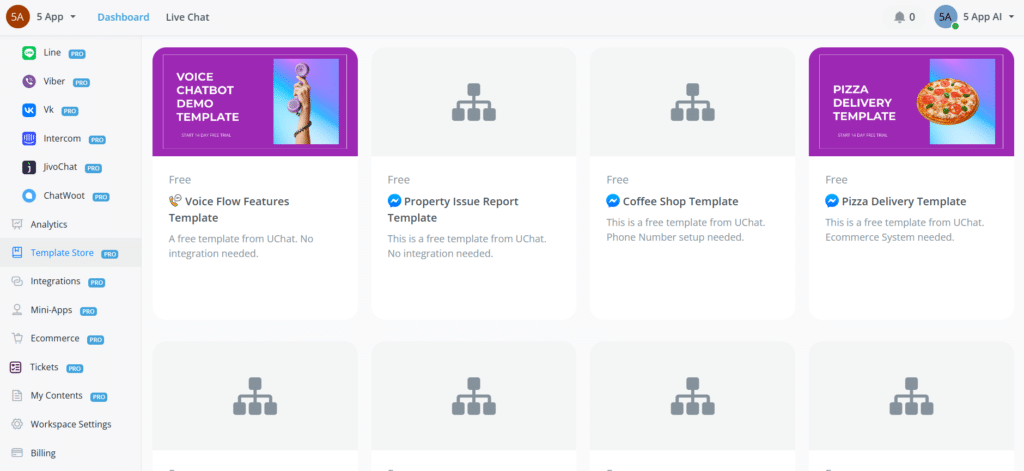Click the ChatWoot channel icon
This screenshot has width=1024, height=471.
(29, 196)
